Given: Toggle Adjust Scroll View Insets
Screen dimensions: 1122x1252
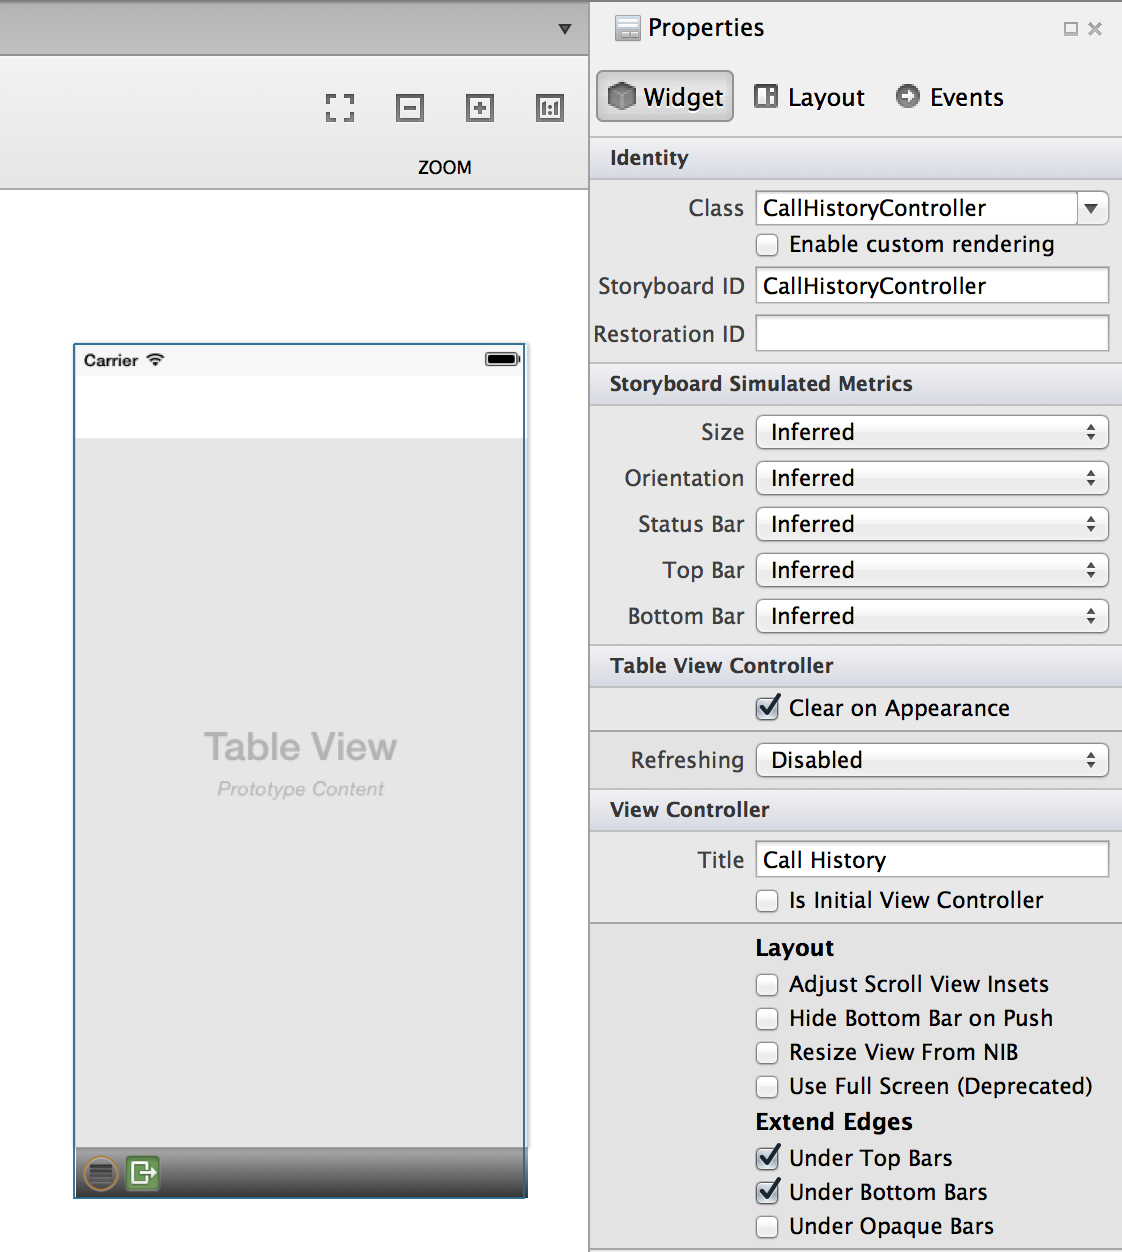Looking at the screenshot, I should click(x=767, y=985).
